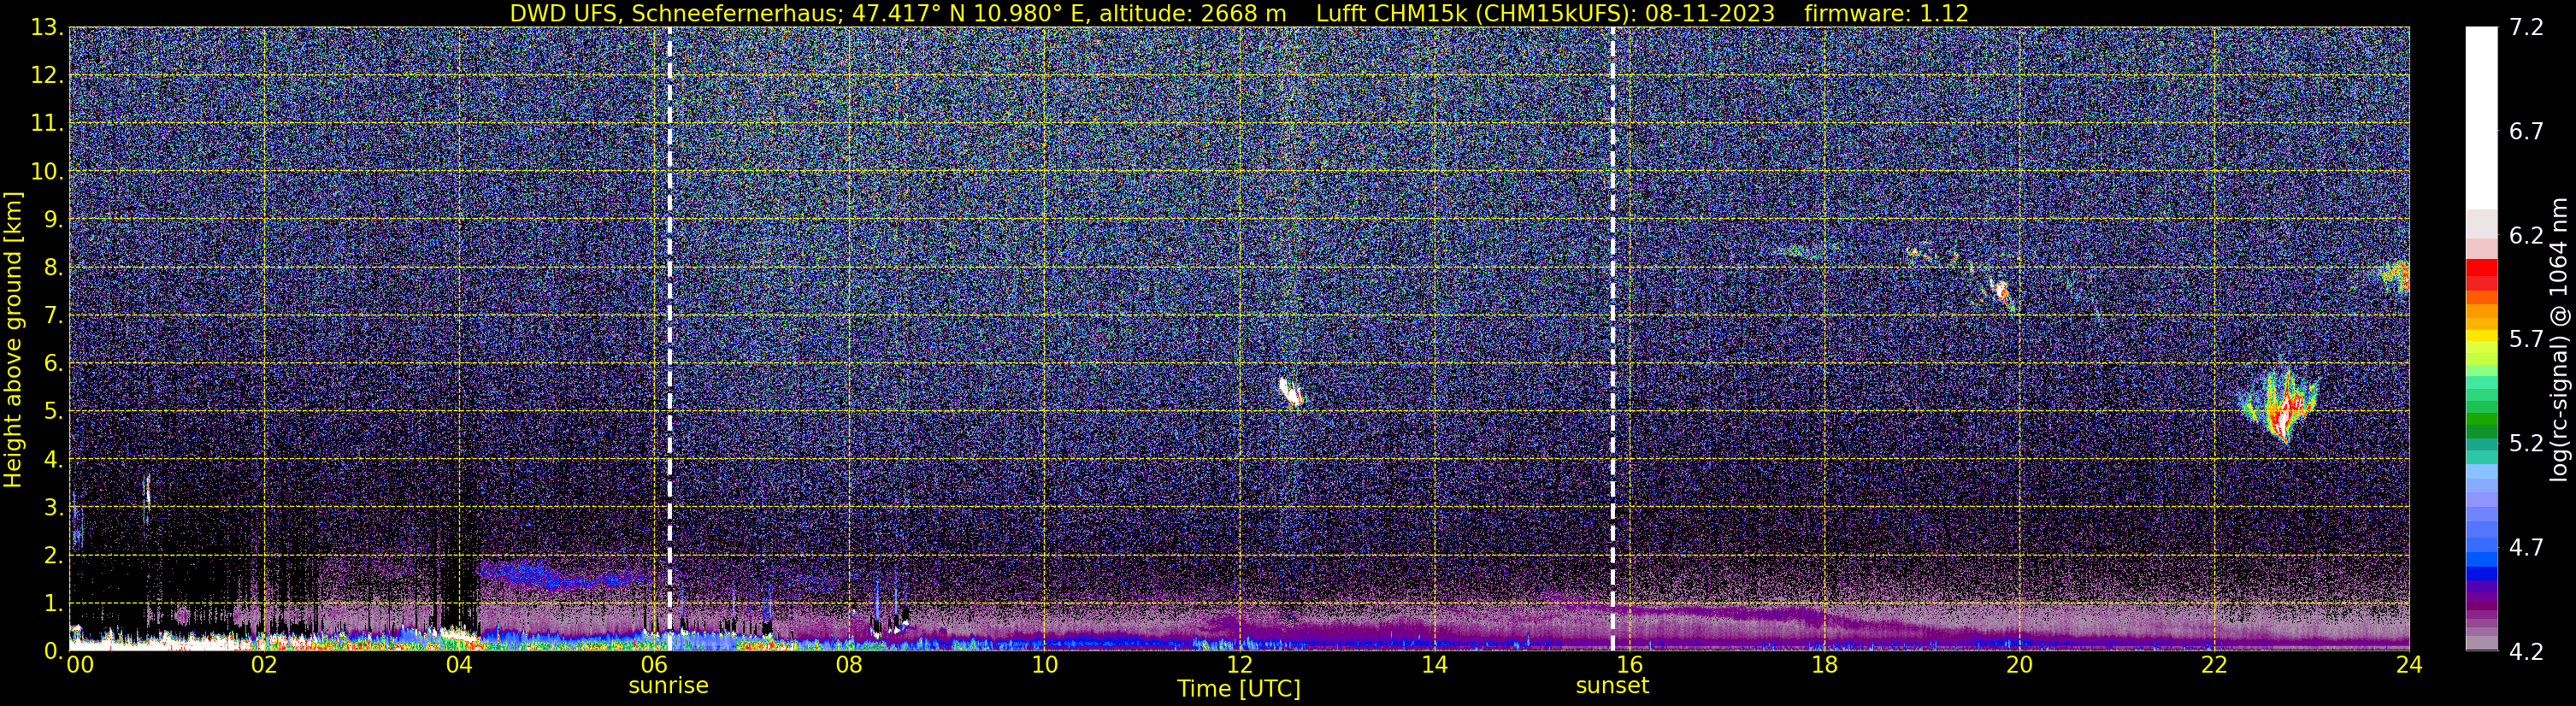The height and width of the screenshot is (706, 2576).
Task: Click the time axis tick label 06
Action: [x=653, y=666]
